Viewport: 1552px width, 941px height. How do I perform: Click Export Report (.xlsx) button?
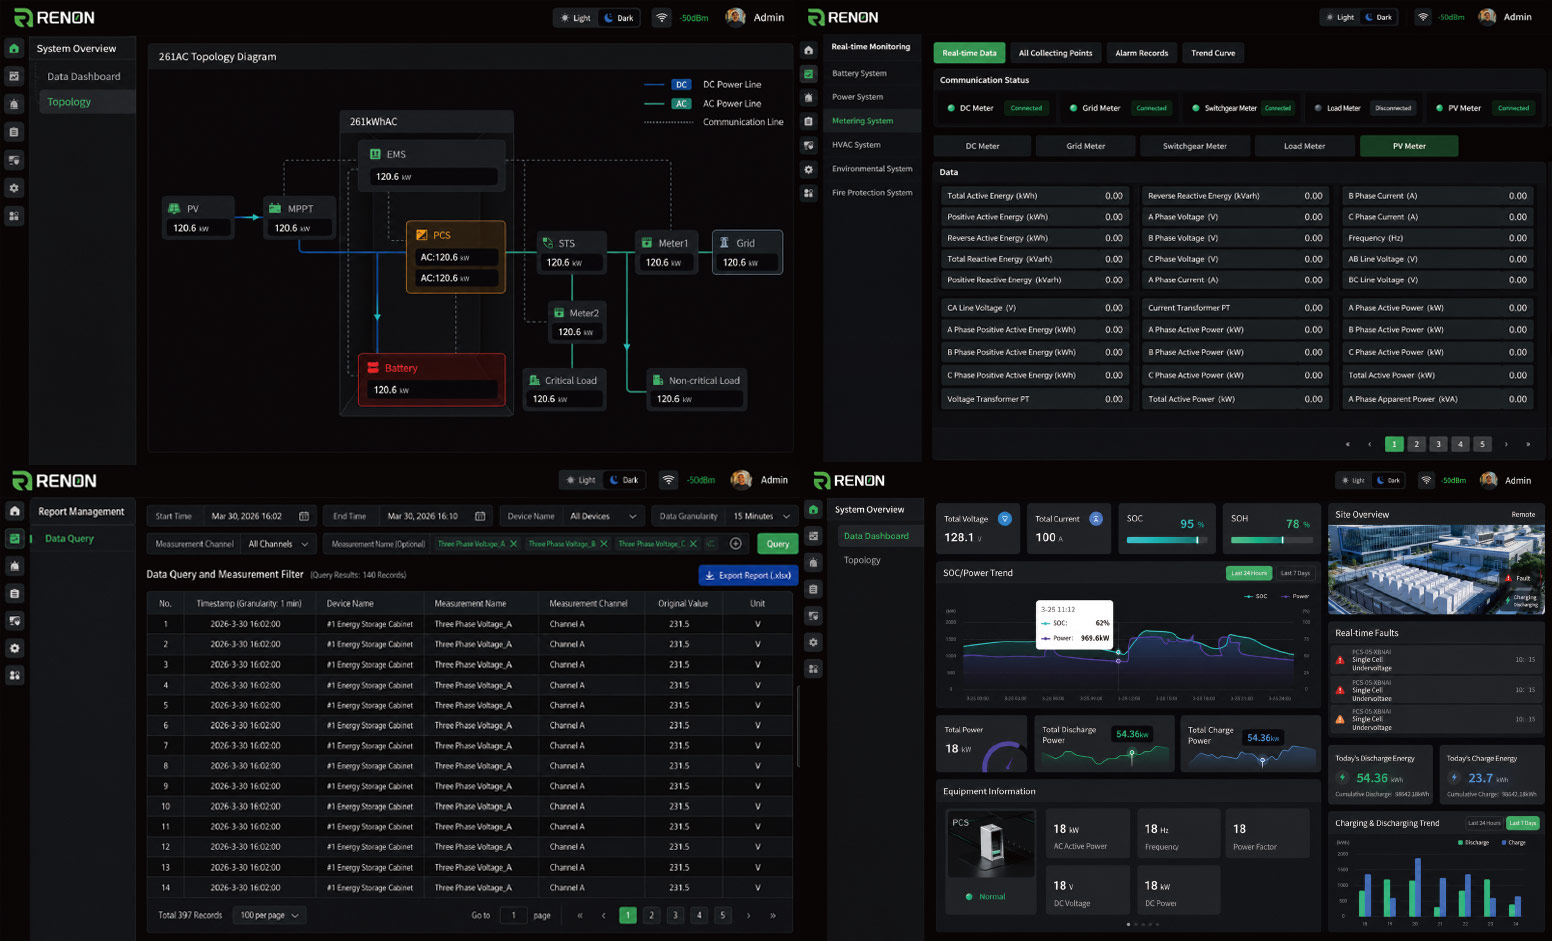click(748, 575)
